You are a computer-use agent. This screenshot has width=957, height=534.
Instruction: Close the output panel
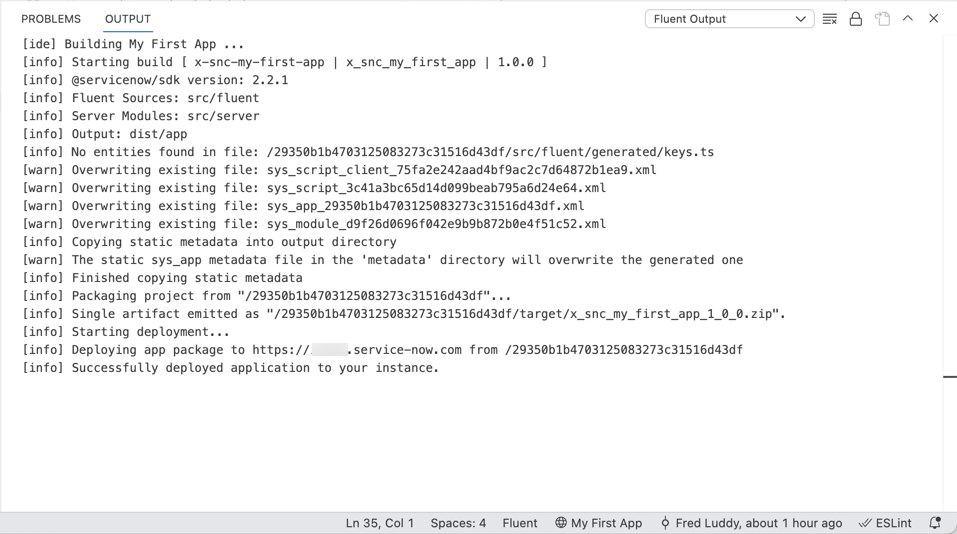point(933,18)
